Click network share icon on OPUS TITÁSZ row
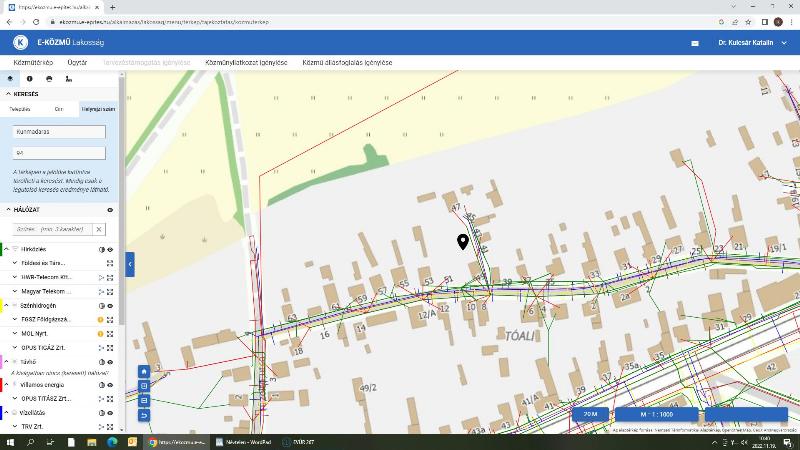The width and height of the screenshot is (800, 450). click(x=101, y=399)
